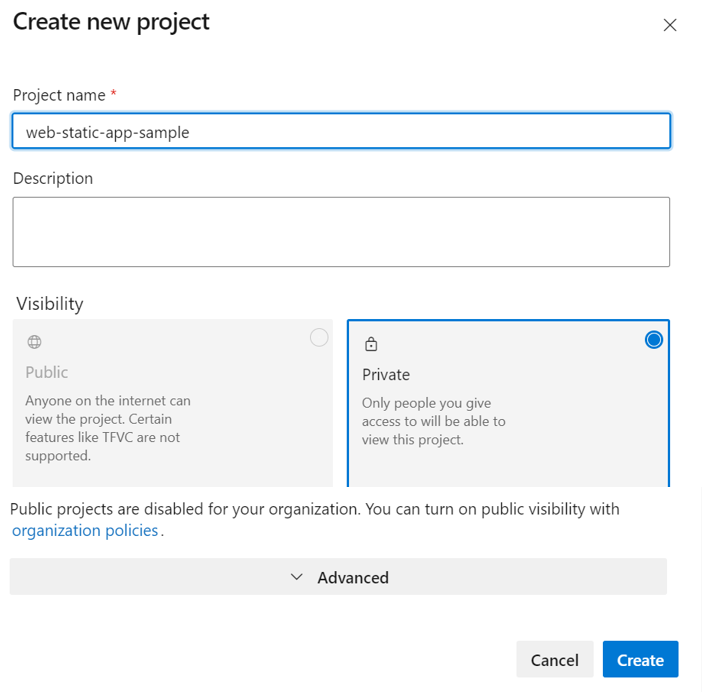
Task: Click the Project name field label
Action: [59, 95]
